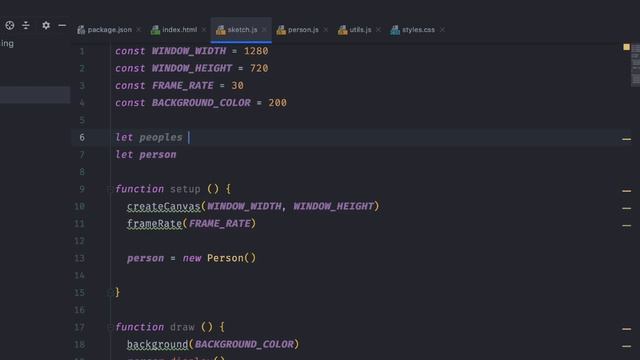The image size is (640, 360).
Task: Close the person.js tab
Action: pyautogui.click(x=326, y=30)
